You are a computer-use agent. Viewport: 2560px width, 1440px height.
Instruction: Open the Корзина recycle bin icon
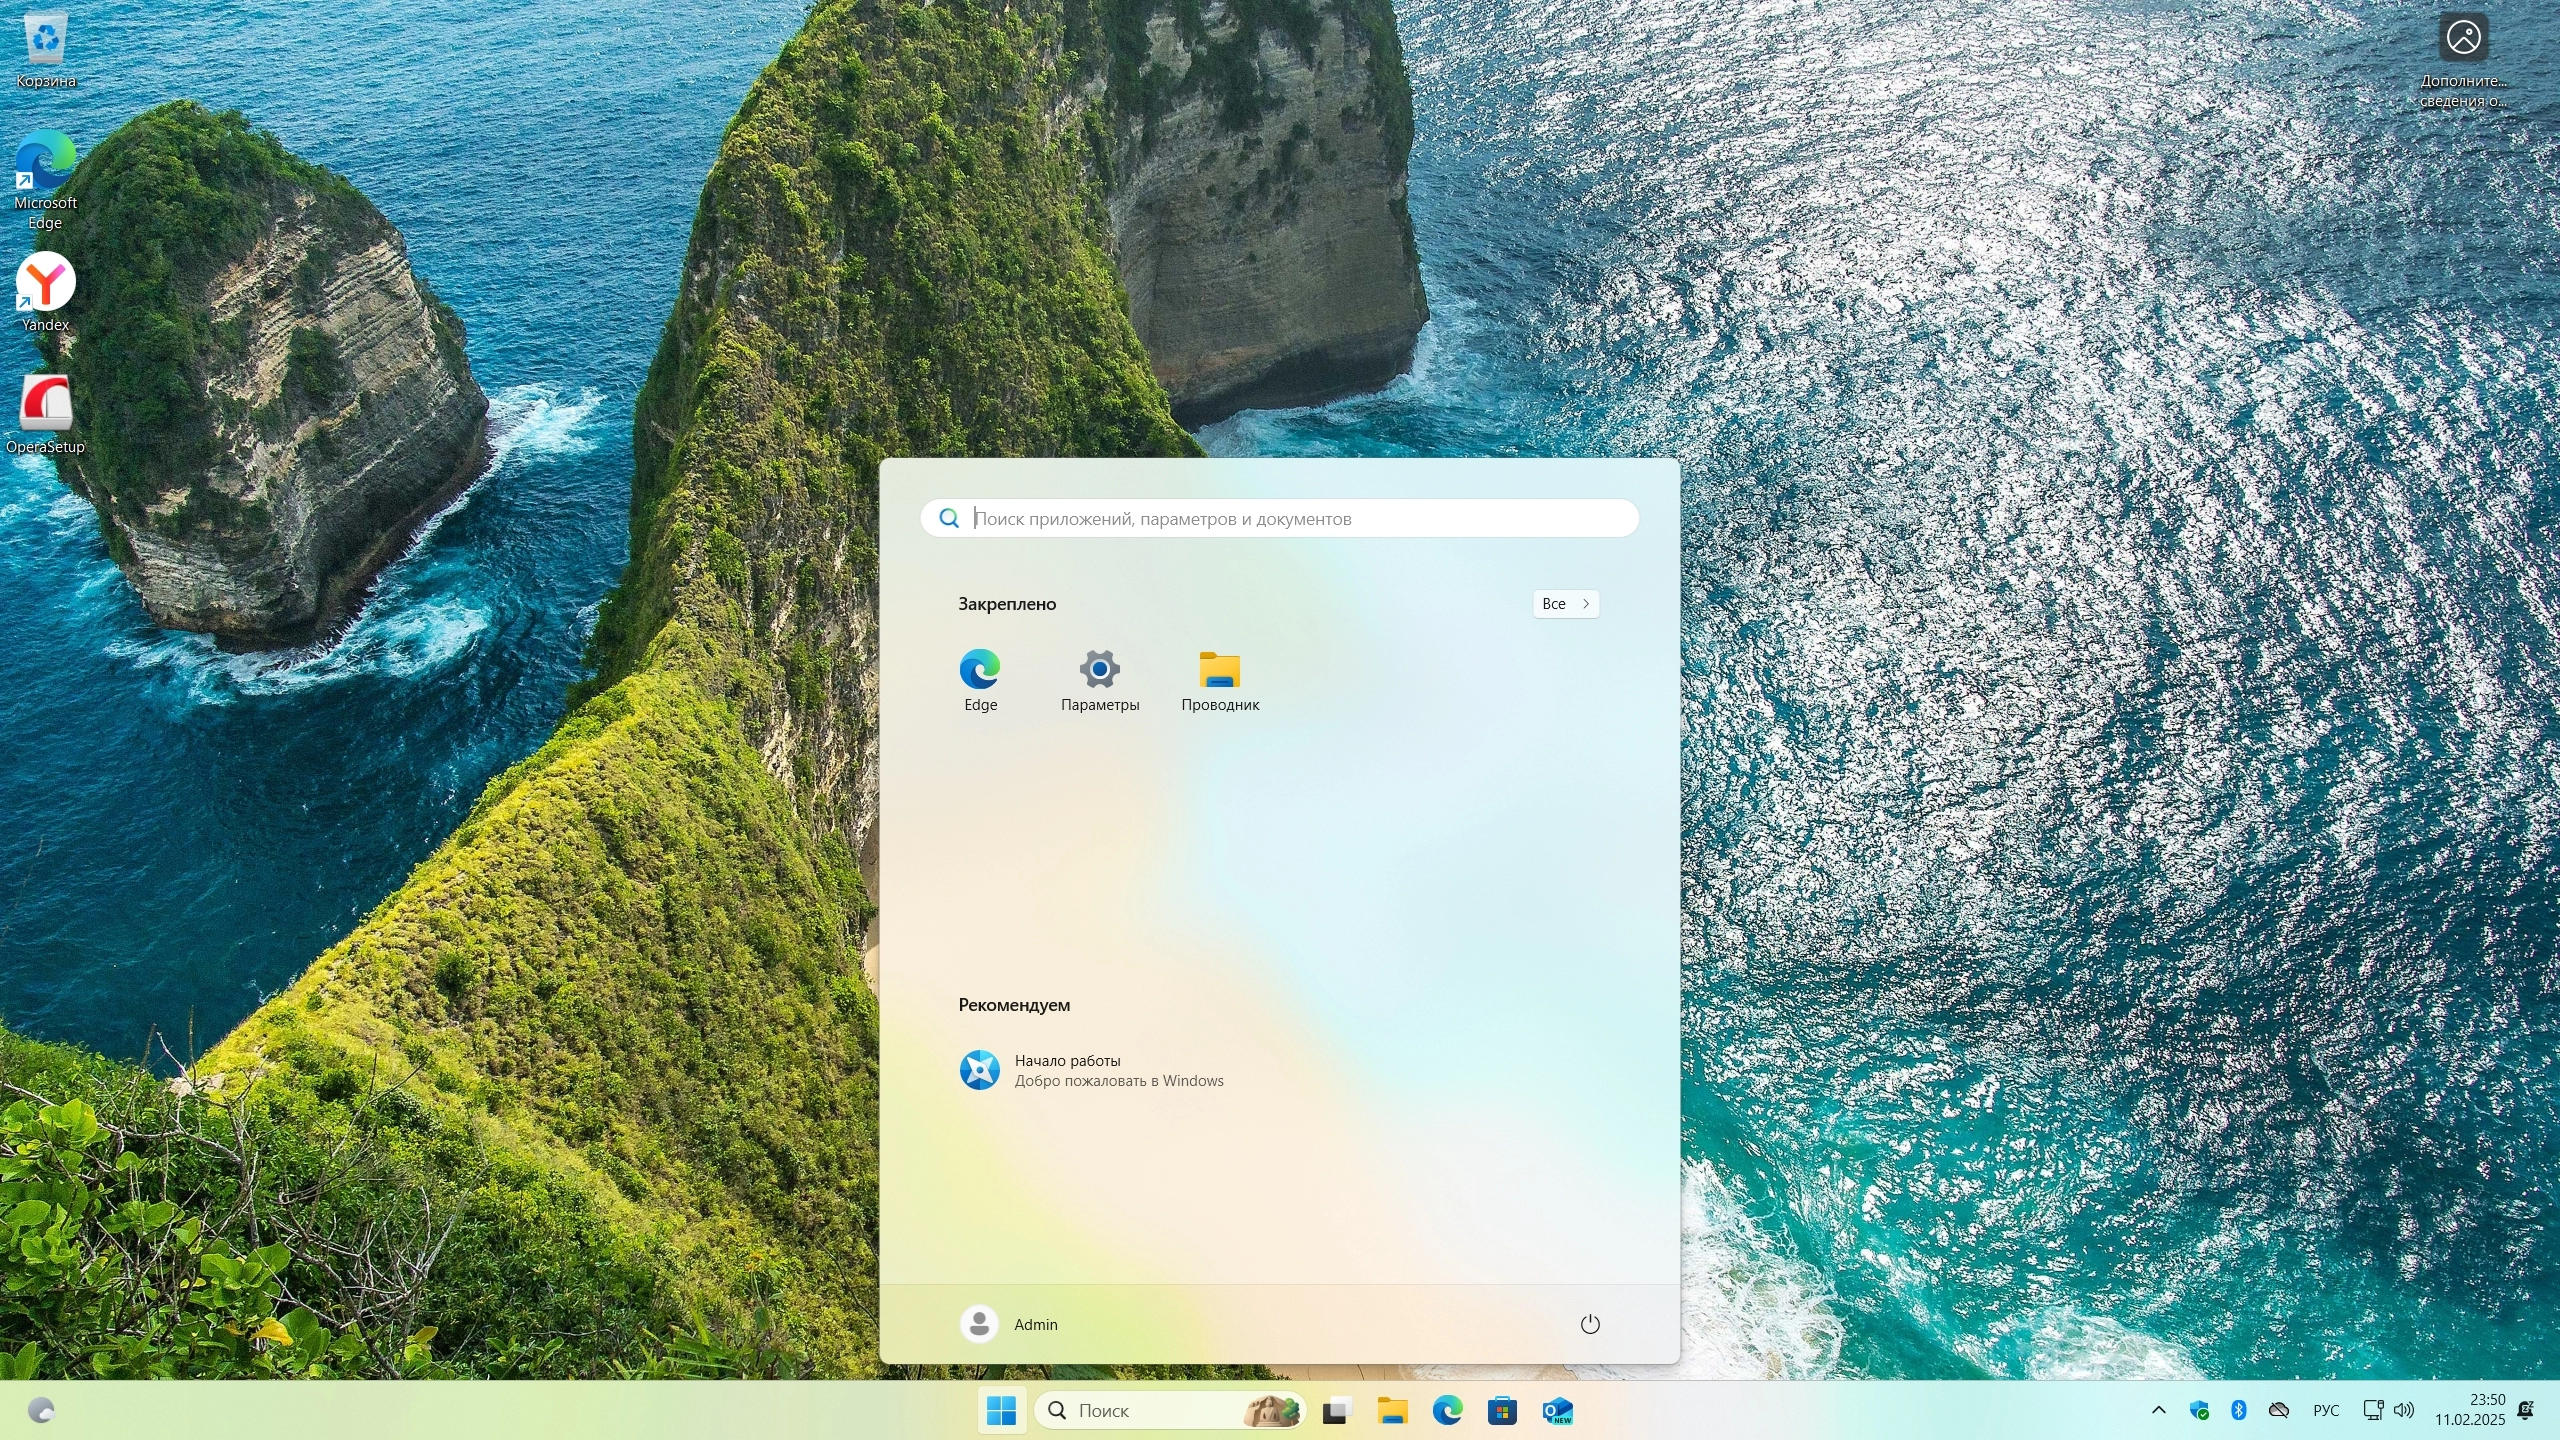pyautogui.click(x=45, y=40)
